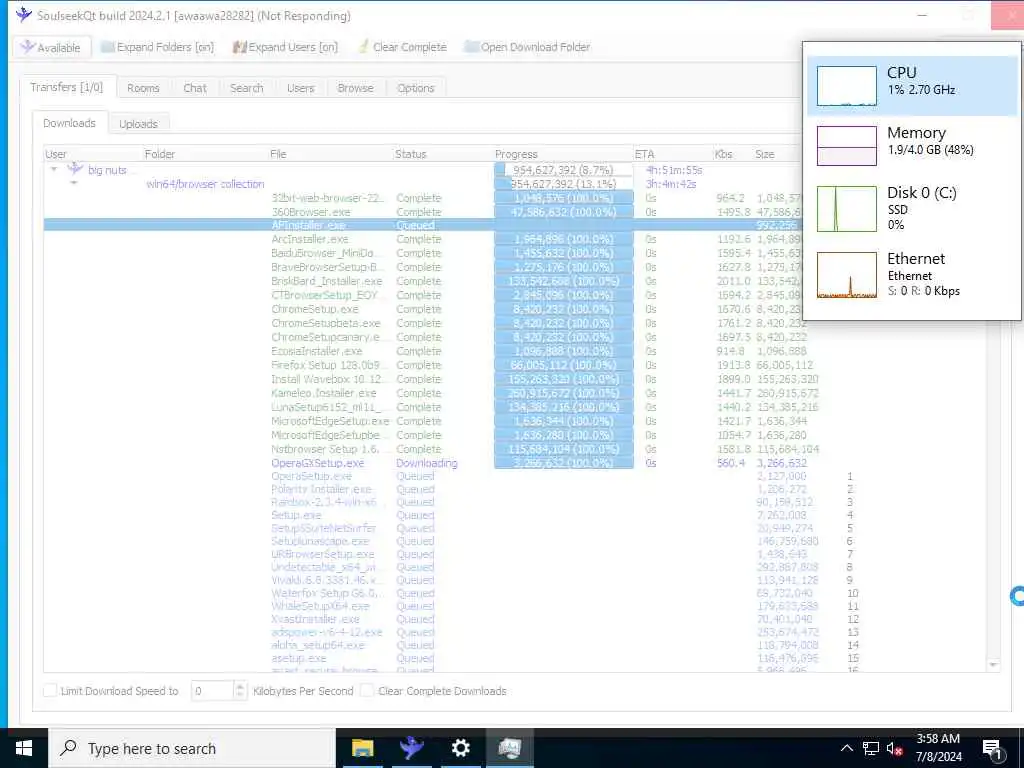Select the Uploads sub-tab
Screen dimensions: 1024x768
[x=138, y=124]
